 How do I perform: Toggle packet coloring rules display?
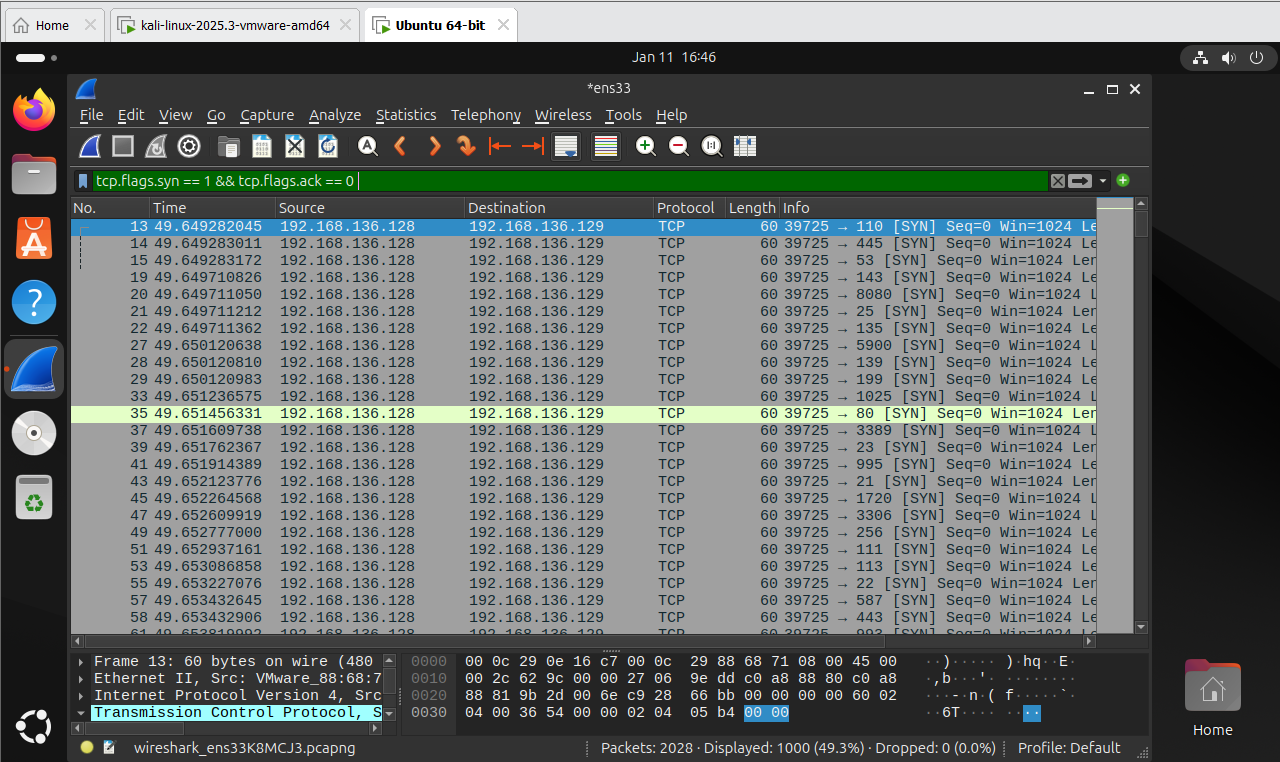point(605,146)
